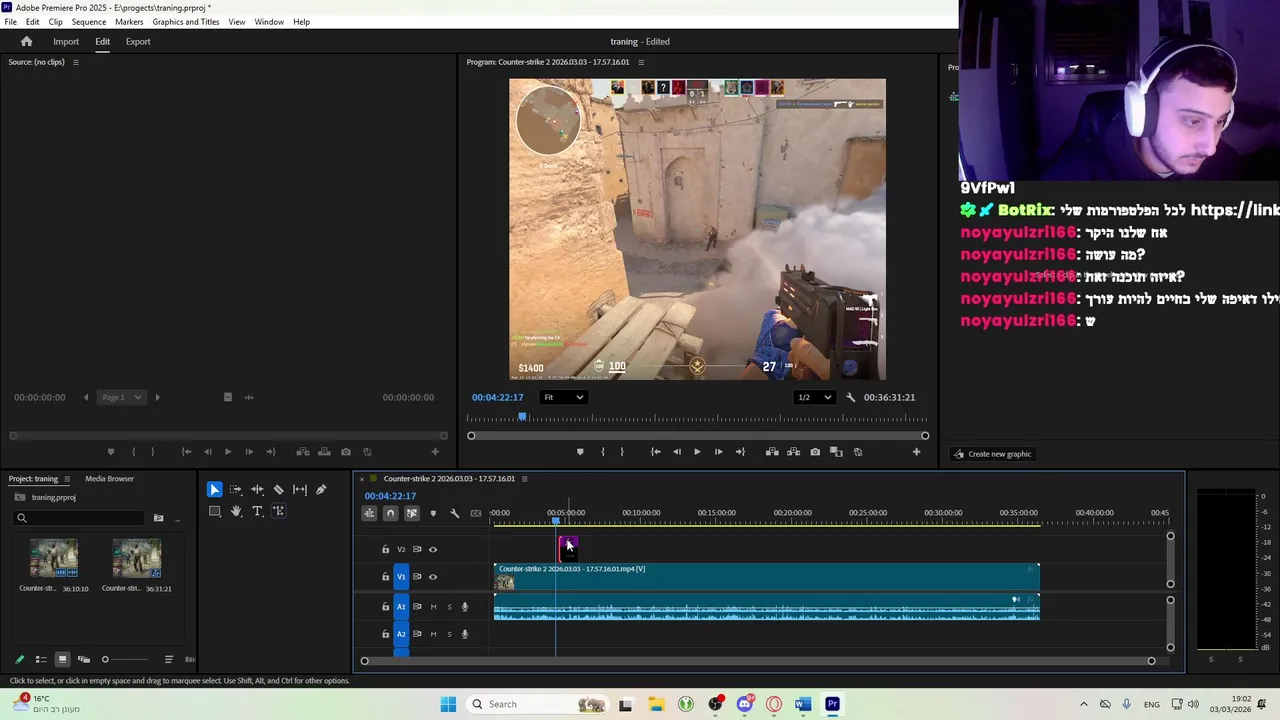1280x720 pixels.
Task: Switch to Import workspace tab
Action: (66, 41)
